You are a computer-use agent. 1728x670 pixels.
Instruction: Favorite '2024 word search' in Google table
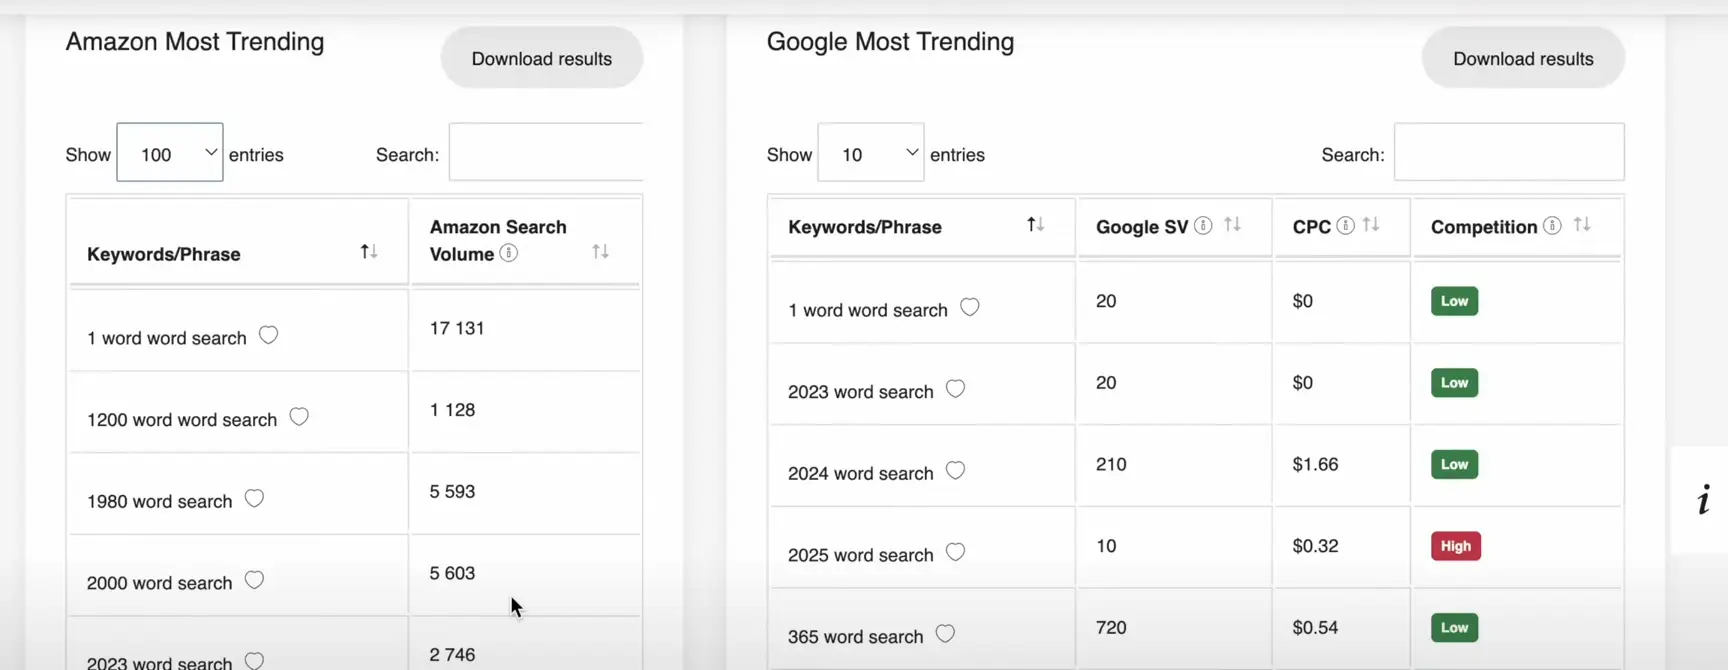coord(955,471)
